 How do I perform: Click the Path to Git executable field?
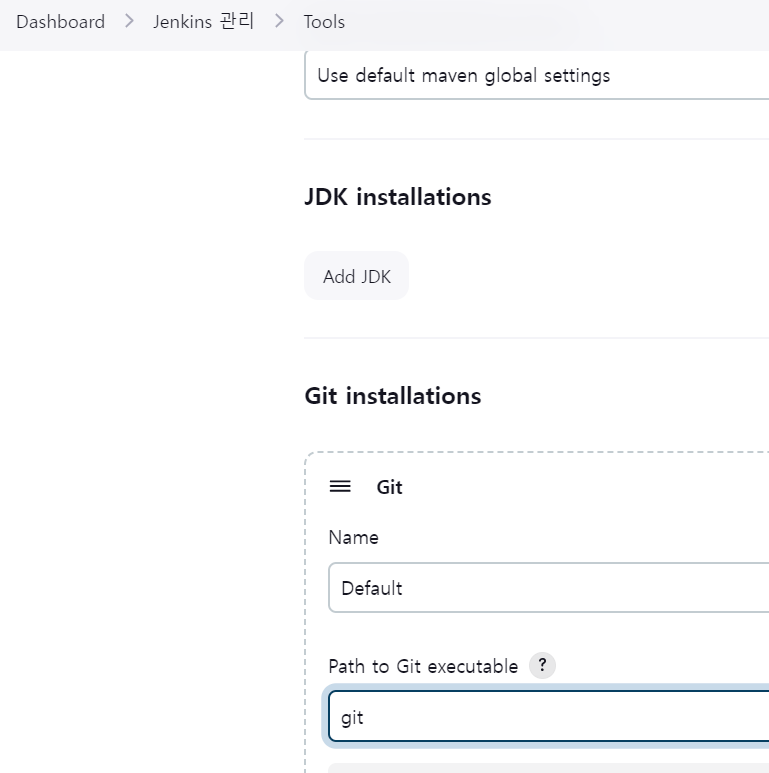[549, 716]
